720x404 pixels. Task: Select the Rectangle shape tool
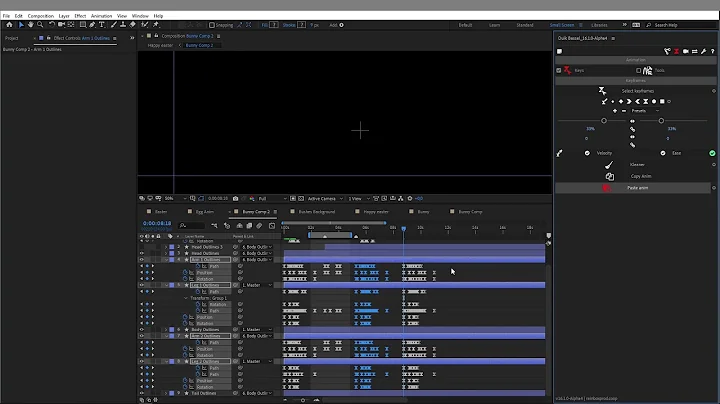(83, 25)
